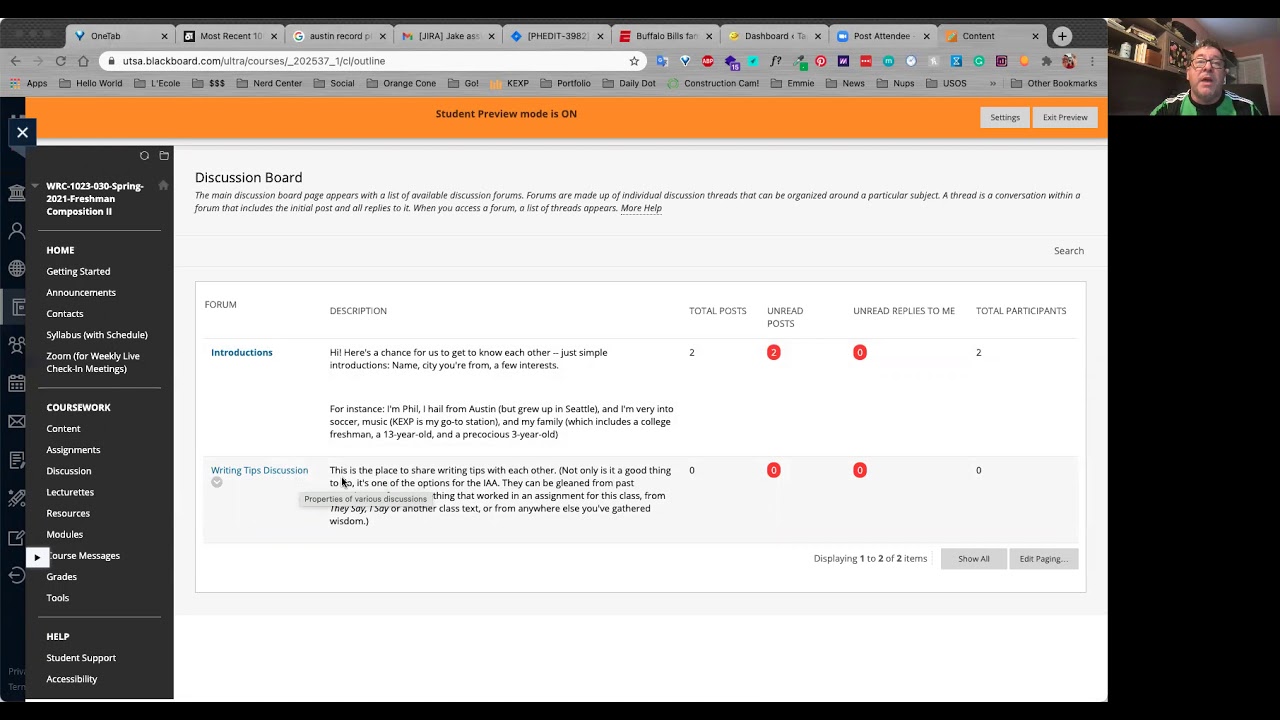The image size is (1280, 720).
Task: Show overflow bookmarks with chevron
Action: (992, 84)
